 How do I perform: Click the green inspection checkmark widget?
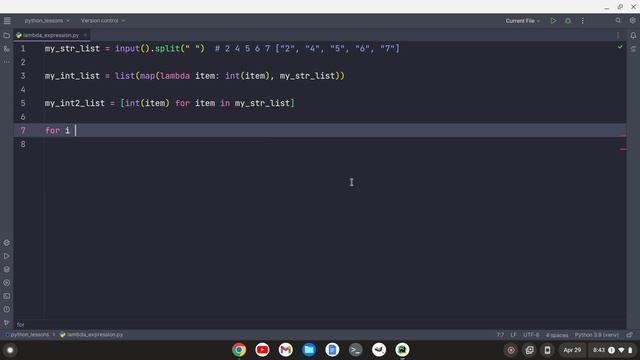[x=620, y=47]
